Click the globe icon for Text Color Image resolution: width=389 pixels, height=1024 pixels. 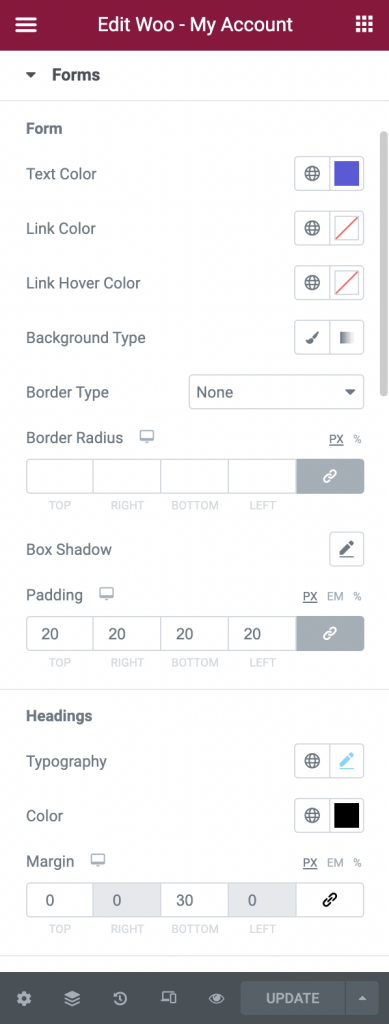[313, 174]
